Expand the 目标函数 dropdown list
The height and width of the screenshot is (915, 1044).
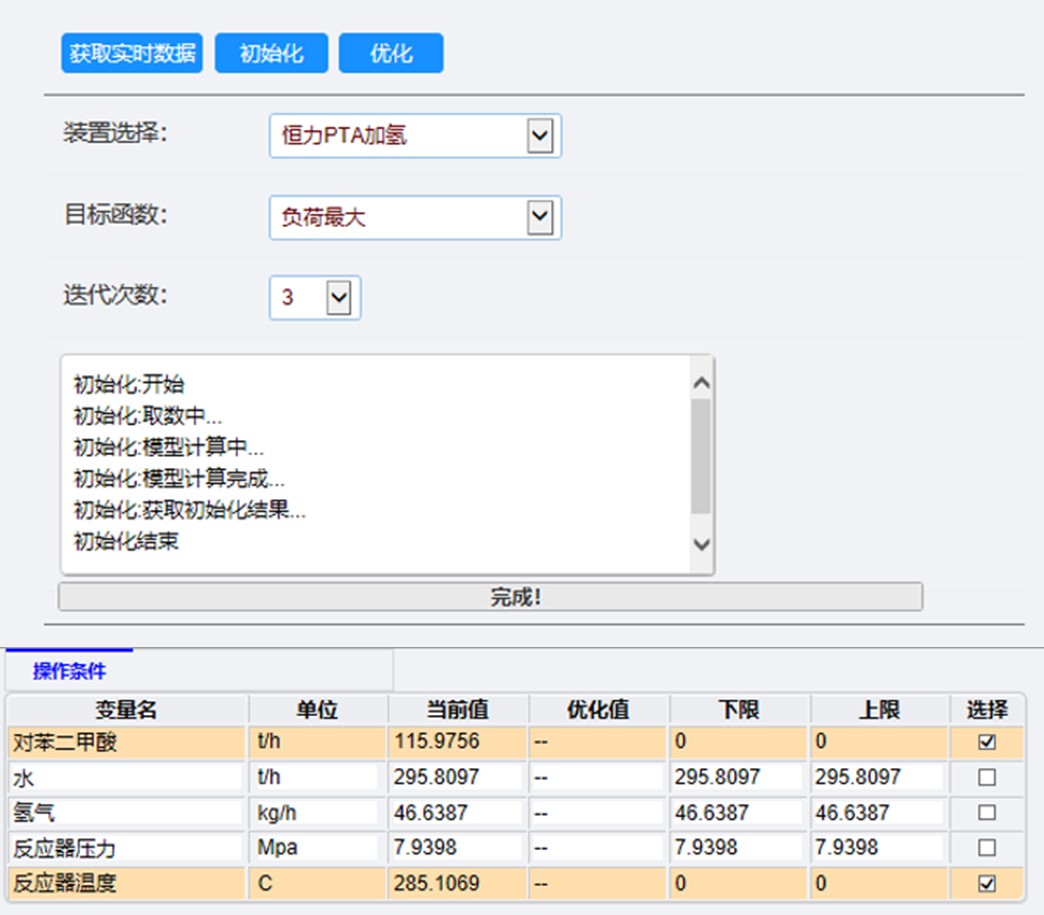(x=414, y=217)
